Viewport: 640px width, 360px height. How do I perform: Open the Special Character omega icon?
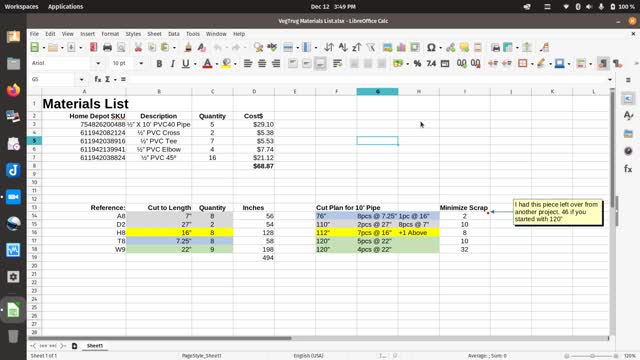(x=431, y=47)
